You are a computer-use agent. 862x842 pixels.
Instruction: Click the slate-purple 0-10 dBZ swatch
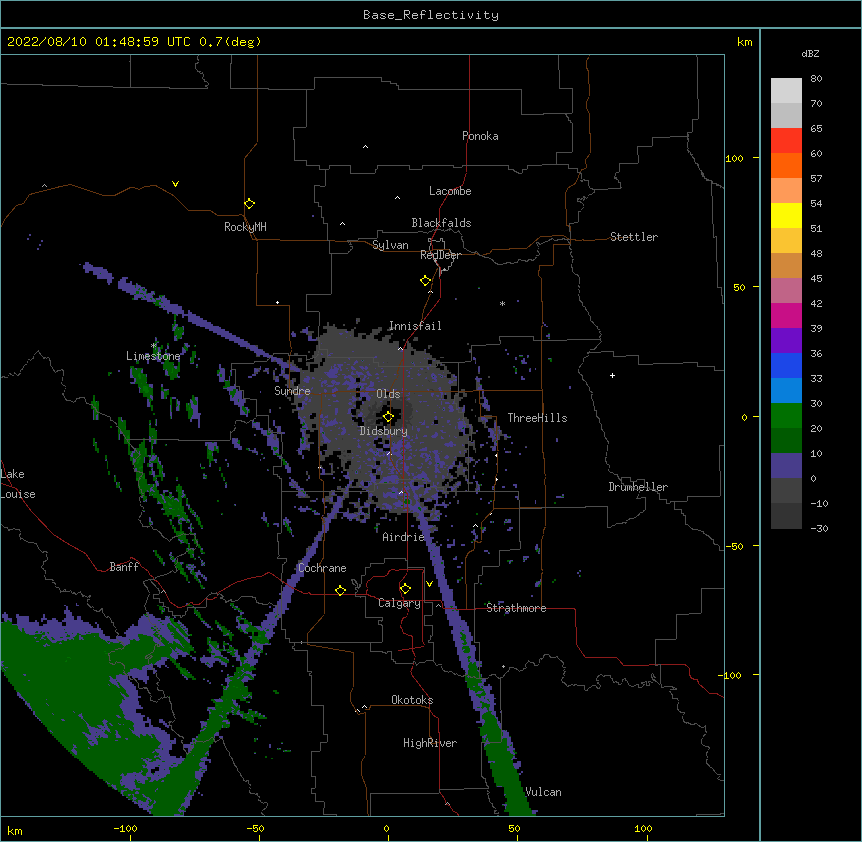(x=786, y=466)
